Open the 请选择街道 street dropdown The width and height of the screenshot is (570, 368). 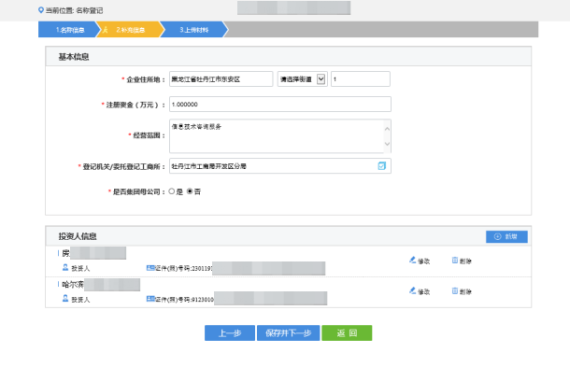302,79
